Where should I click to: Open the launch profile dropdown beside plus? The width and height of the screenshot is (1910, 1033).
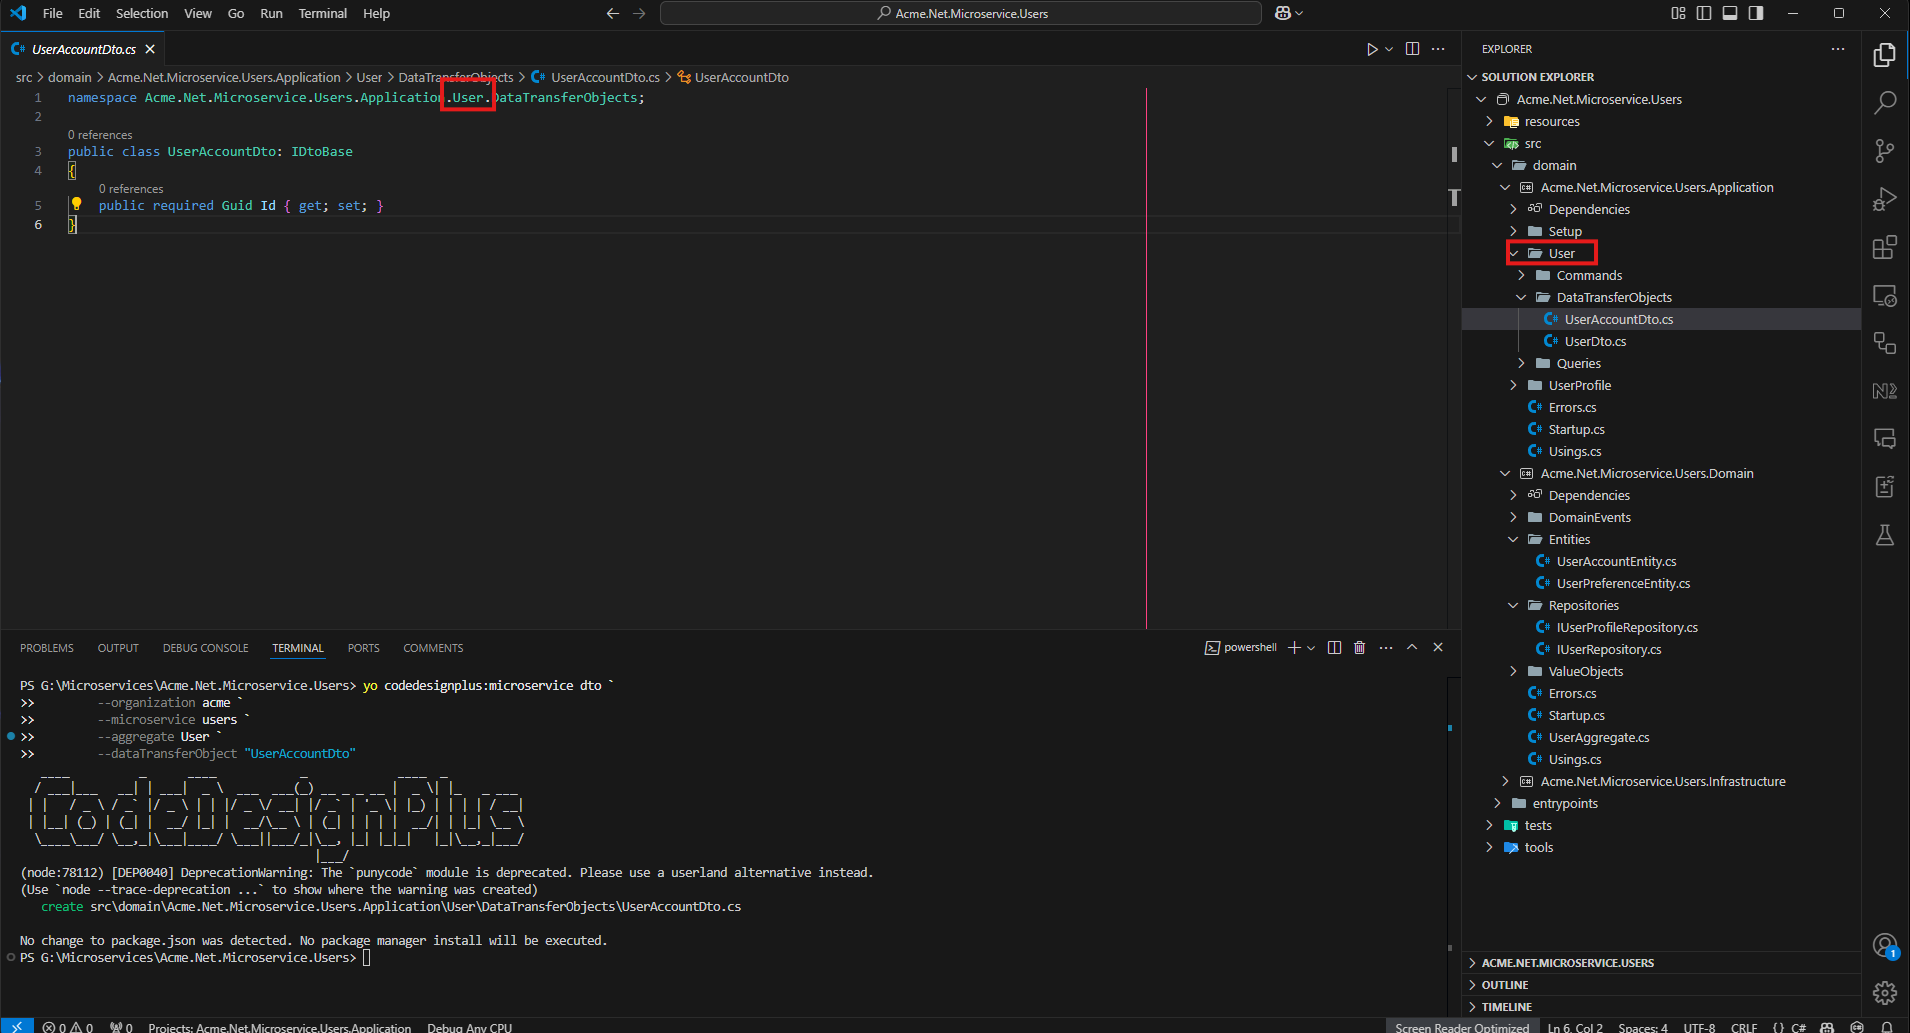pos(1311,648)
